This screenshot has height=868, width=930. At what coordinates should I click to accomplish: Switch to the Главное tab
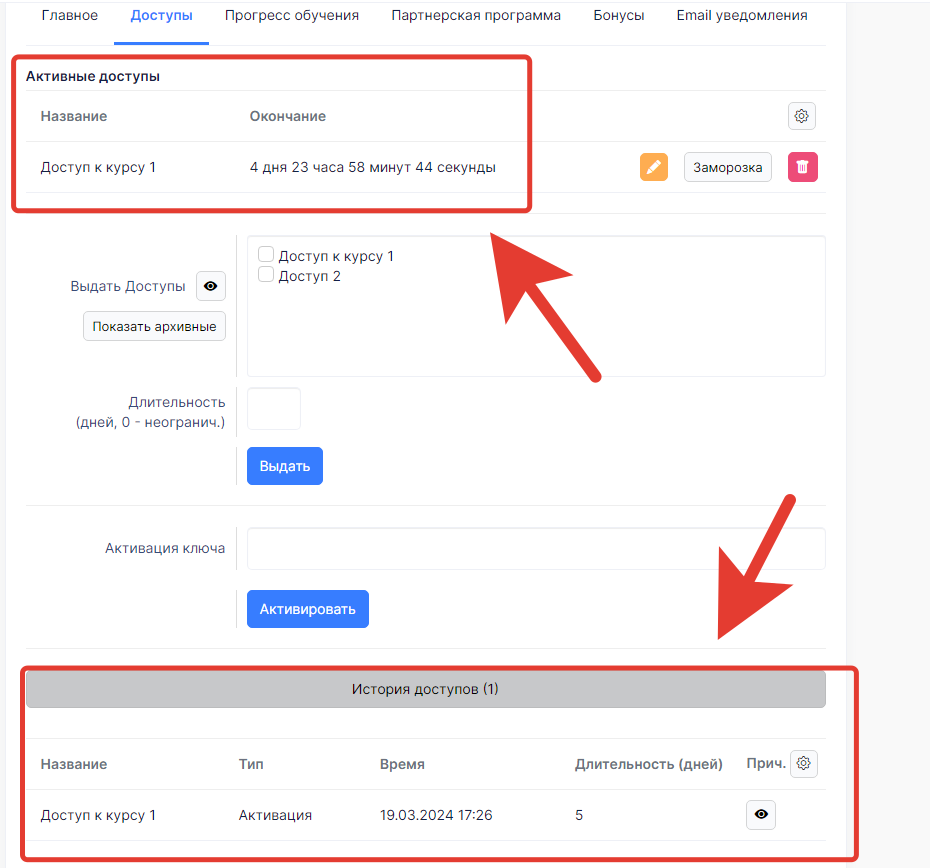[70, 16]
